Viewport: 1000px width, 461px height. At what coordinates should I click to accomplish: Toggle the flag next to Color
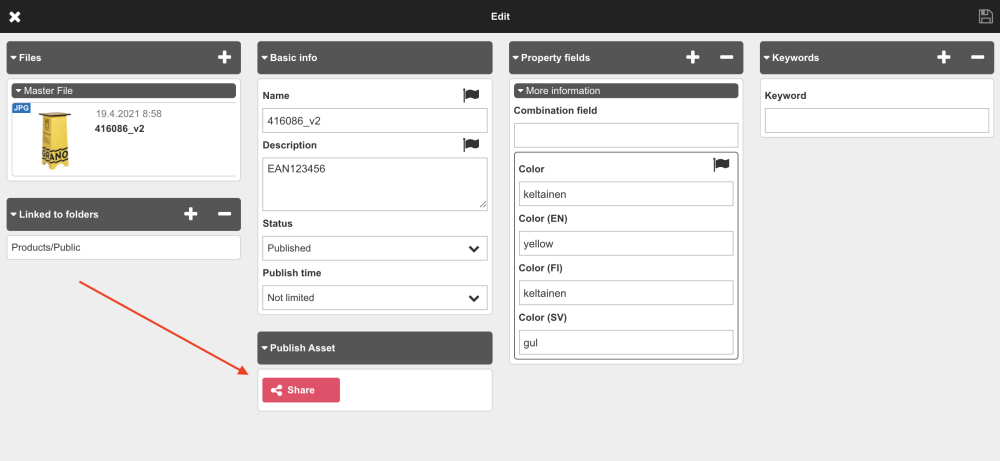721,165
